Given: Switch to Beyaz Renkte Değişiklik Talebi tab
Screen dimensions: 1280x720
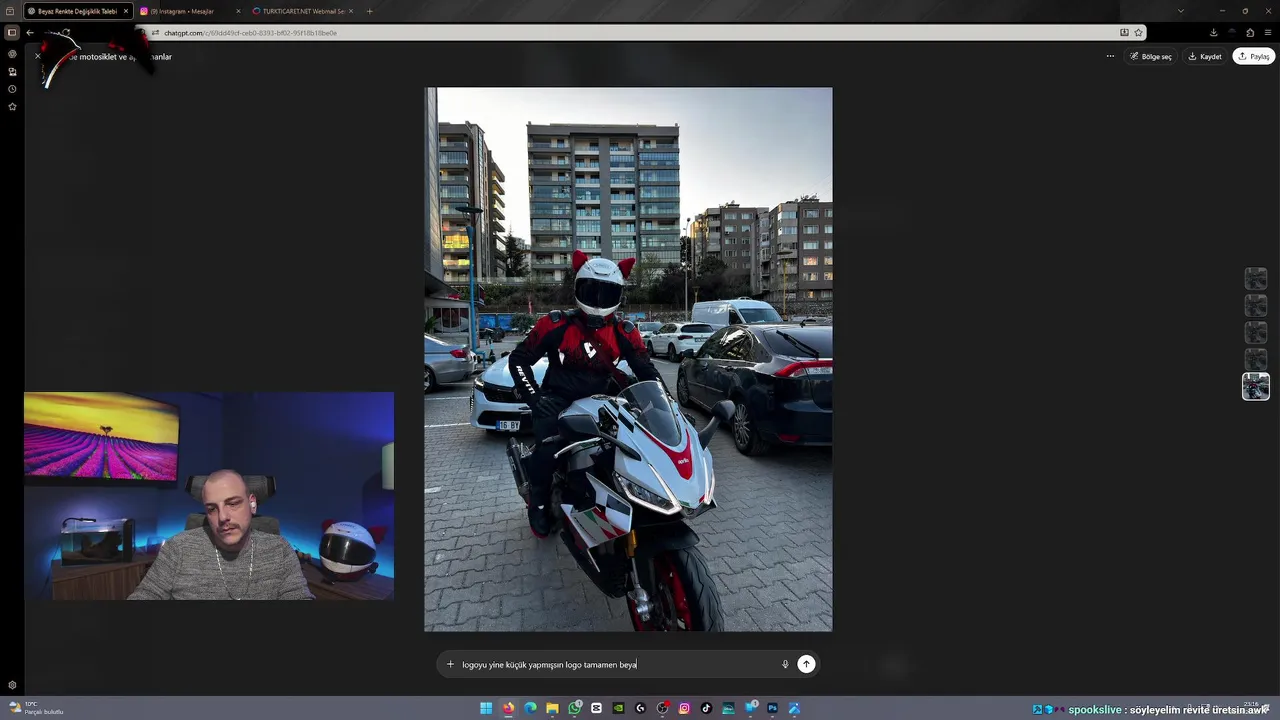Looking at the screenshot, I should click(78, 11).
